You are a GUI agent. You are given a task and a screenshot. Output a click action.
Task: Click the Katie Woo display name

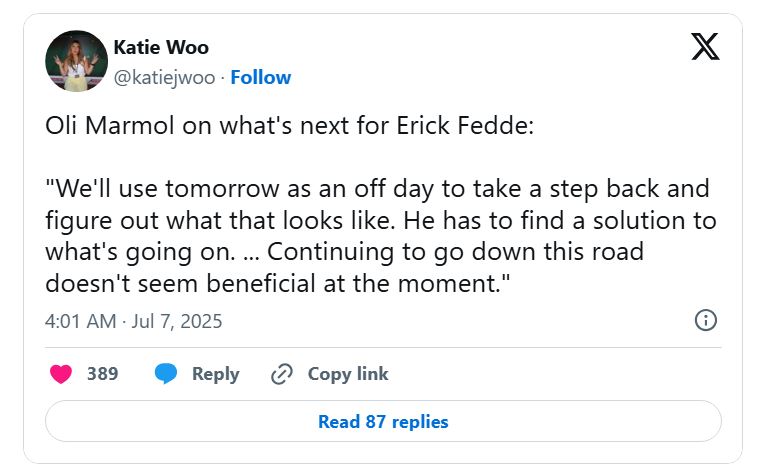(x=161, y=47)
